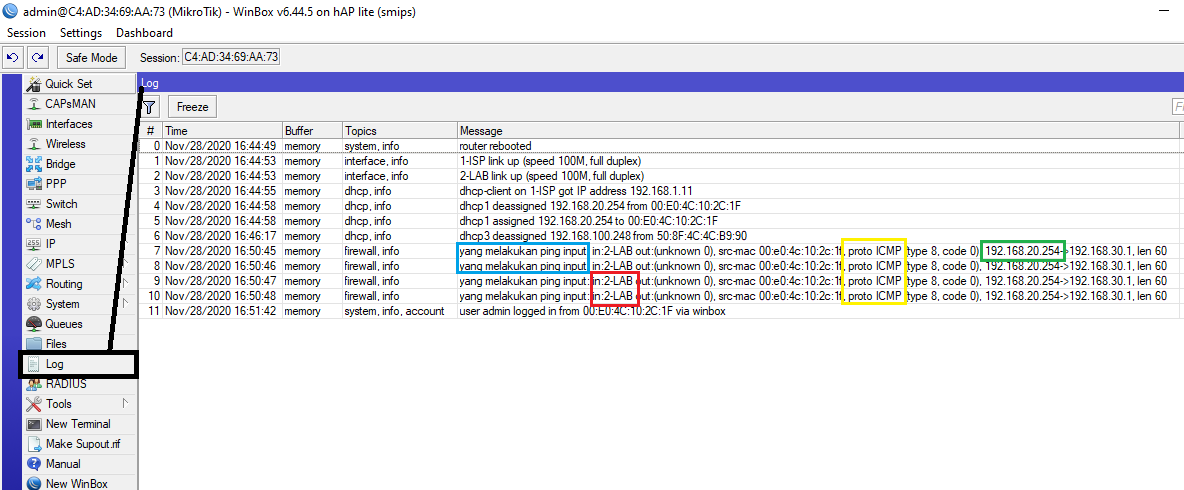
Task: Expand the MPLS submenu
Action: (80, 264)
